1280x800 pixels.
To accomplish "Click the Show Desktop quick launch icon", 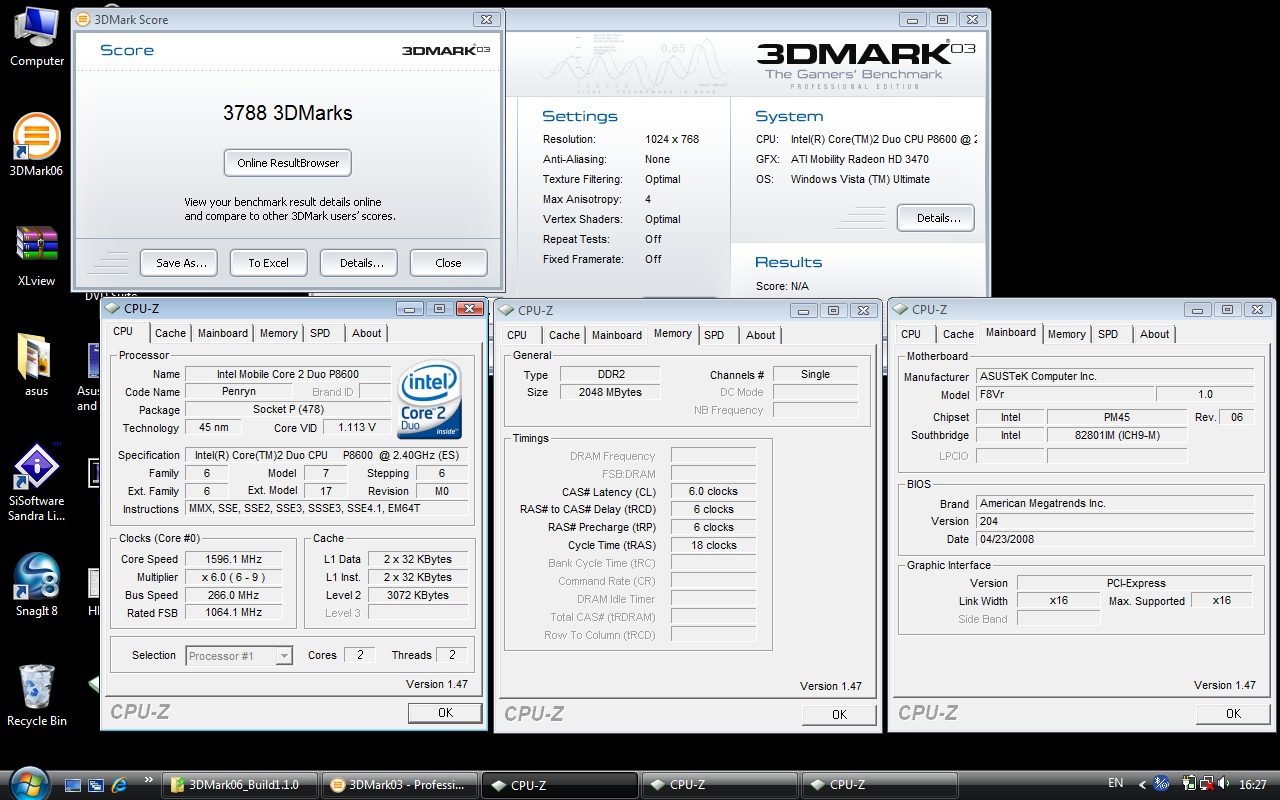I will (72, 785).
